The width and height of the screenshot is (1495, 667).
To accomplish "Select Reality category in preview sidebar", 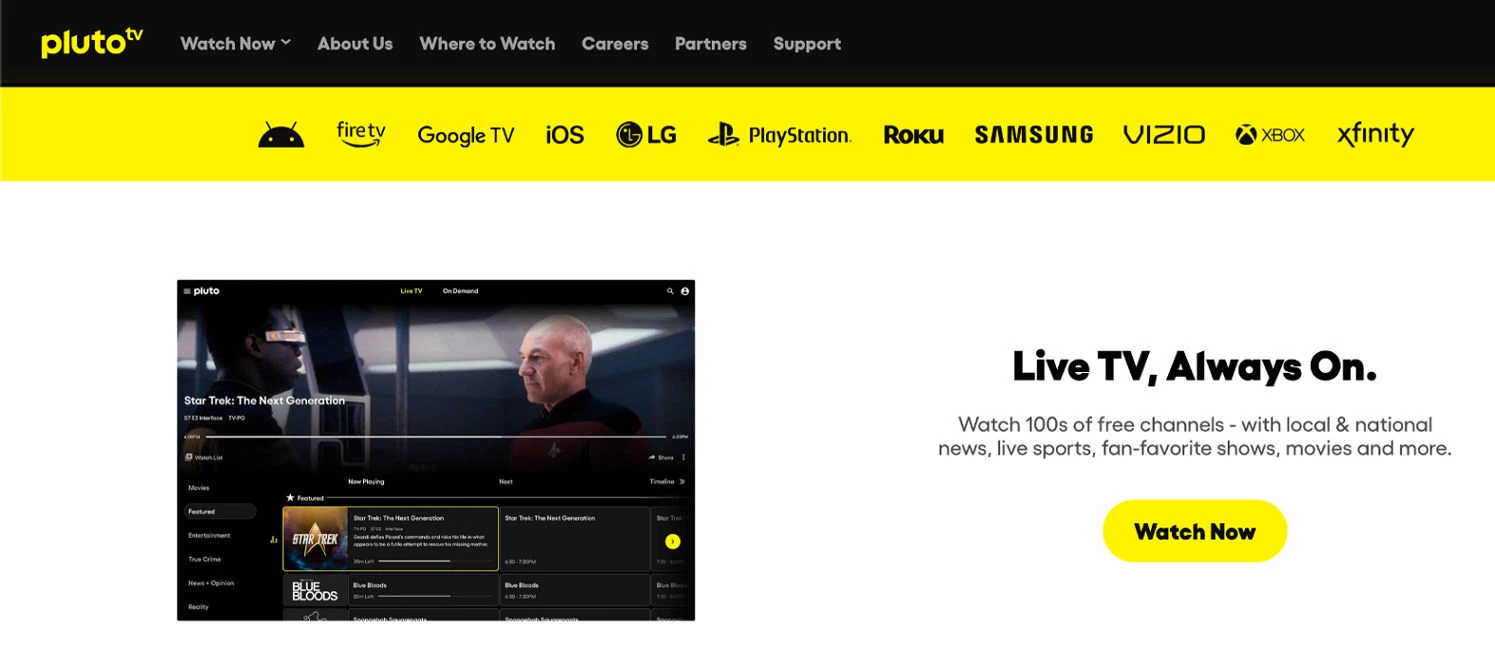I will pyautogui.click(x=199, y=607).
